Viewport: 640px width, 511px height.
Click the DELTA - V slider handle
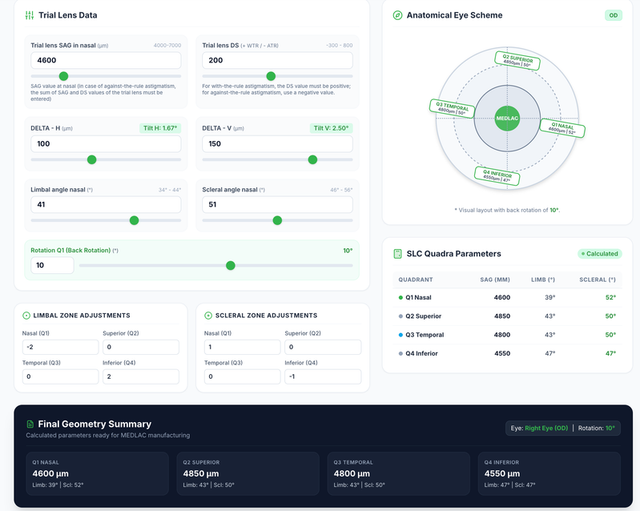313,160
